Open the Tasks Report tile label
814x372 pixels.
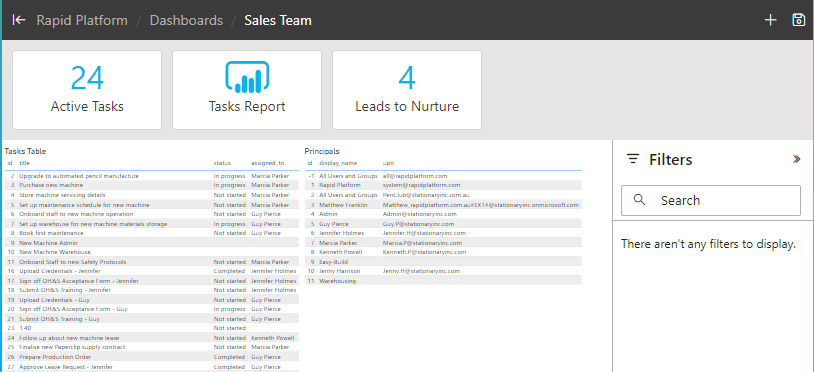[247, 106]
